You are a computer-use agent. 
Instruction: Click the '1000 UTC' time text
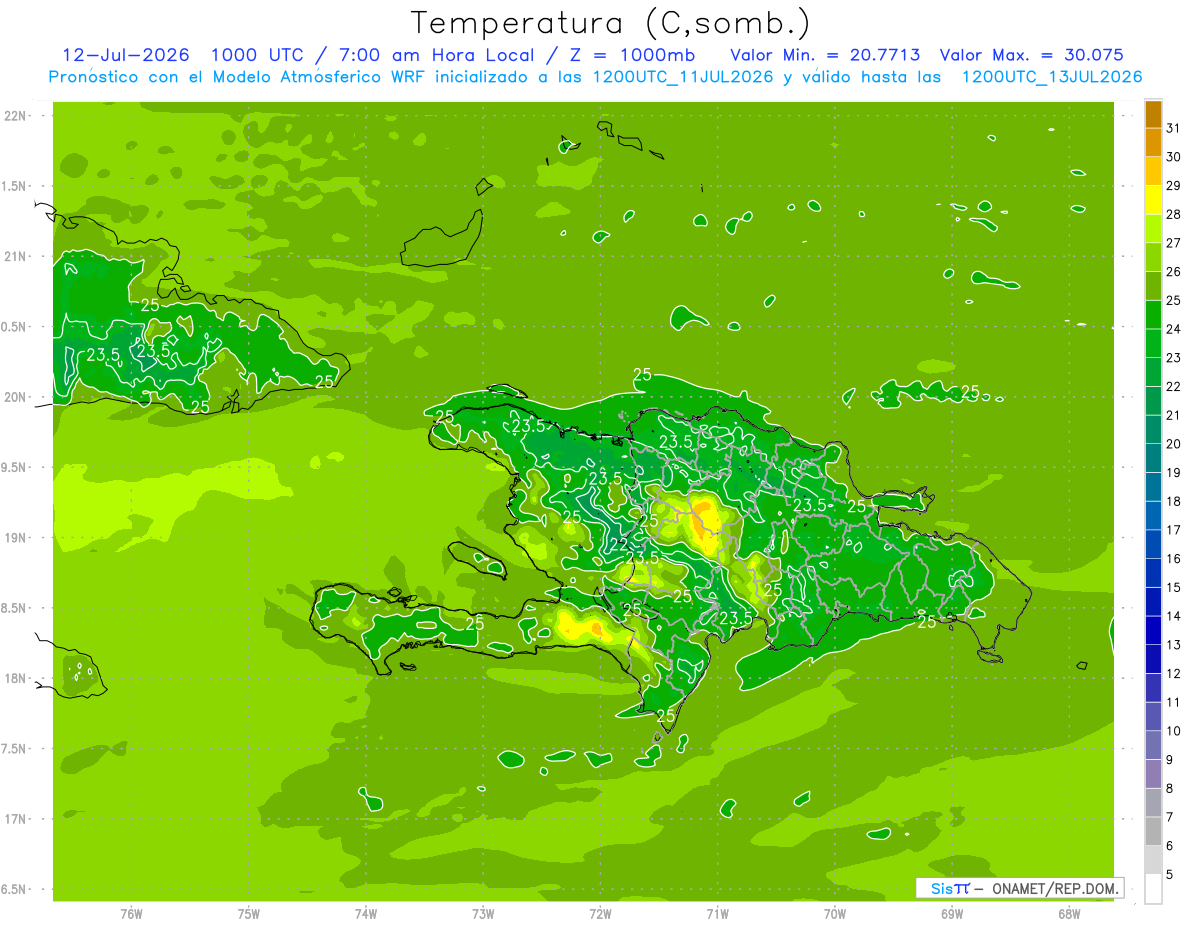point(255,55)
